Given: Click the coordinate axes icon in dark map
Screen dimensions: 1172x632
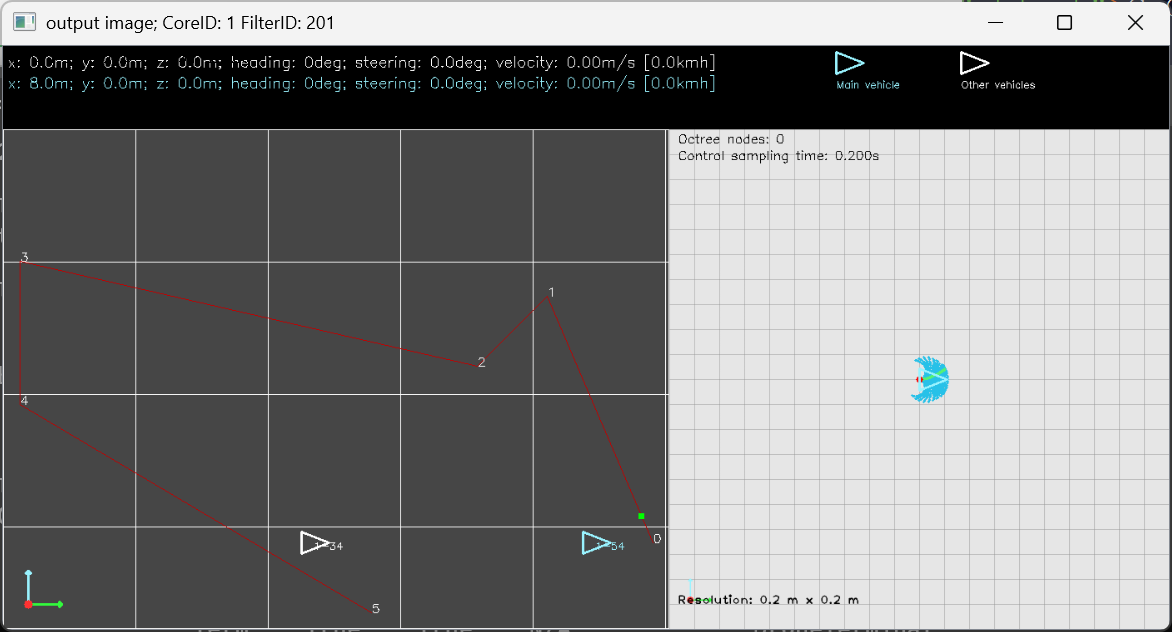Looking at the screenshot, I should 40,592.
